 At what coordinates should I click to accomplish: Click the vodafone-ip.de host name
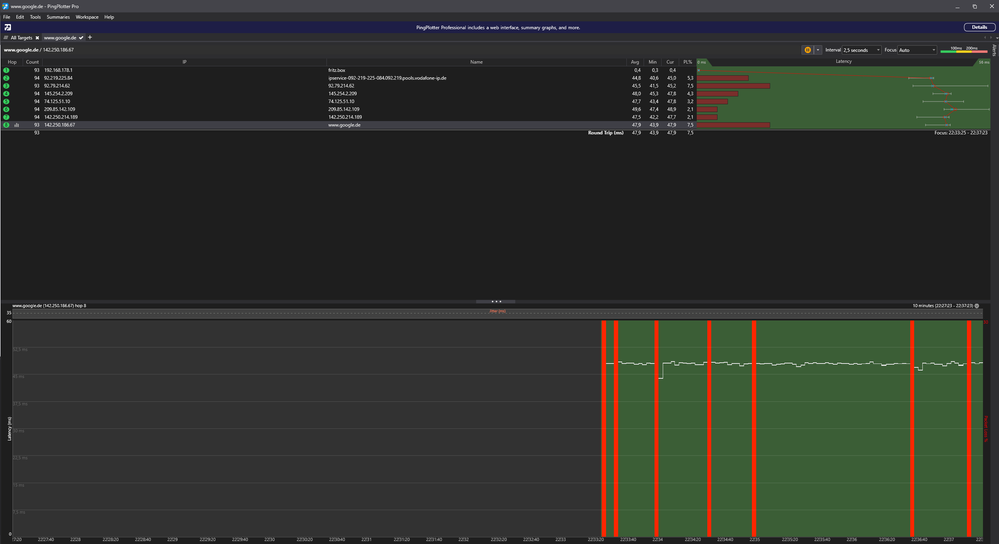pyautogui.click(x=387, y=78)
